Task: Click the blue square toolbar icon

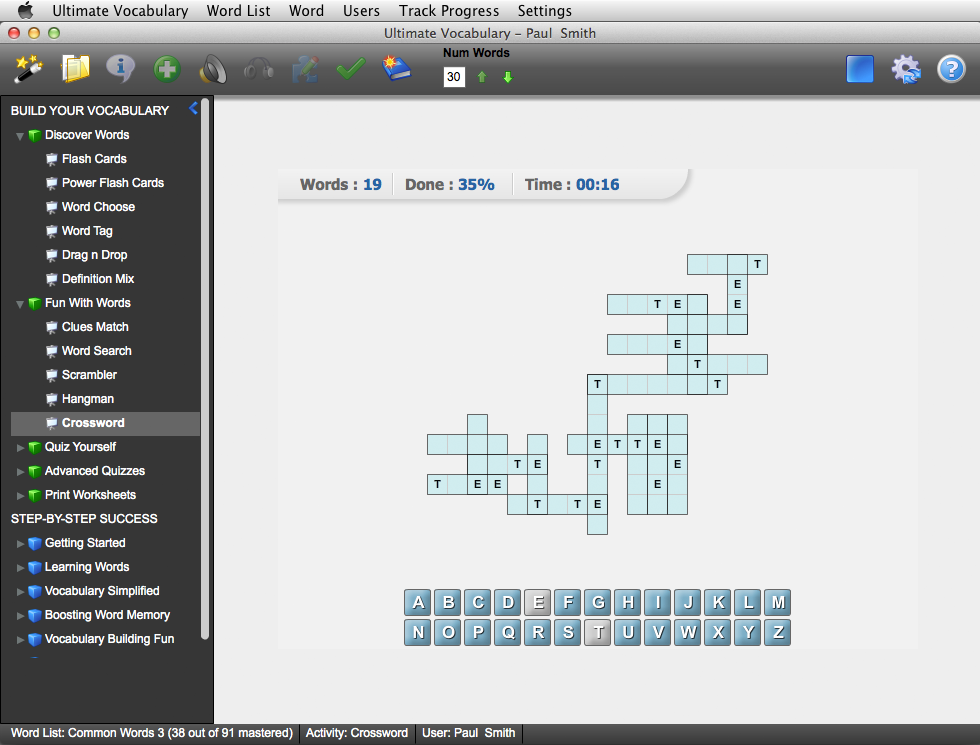Action: pos(860,69)
